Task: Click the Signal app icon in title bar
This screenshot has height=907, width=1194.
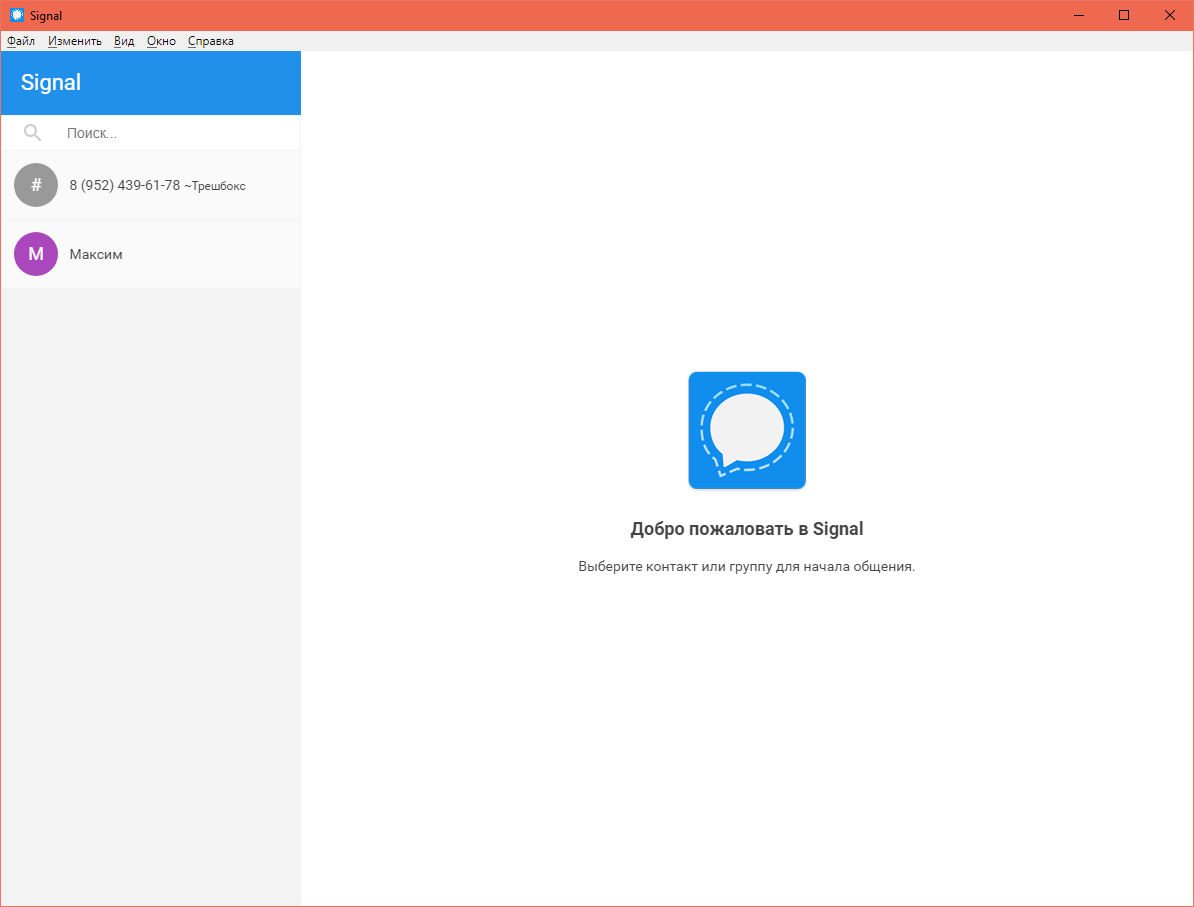Action: 17,15
